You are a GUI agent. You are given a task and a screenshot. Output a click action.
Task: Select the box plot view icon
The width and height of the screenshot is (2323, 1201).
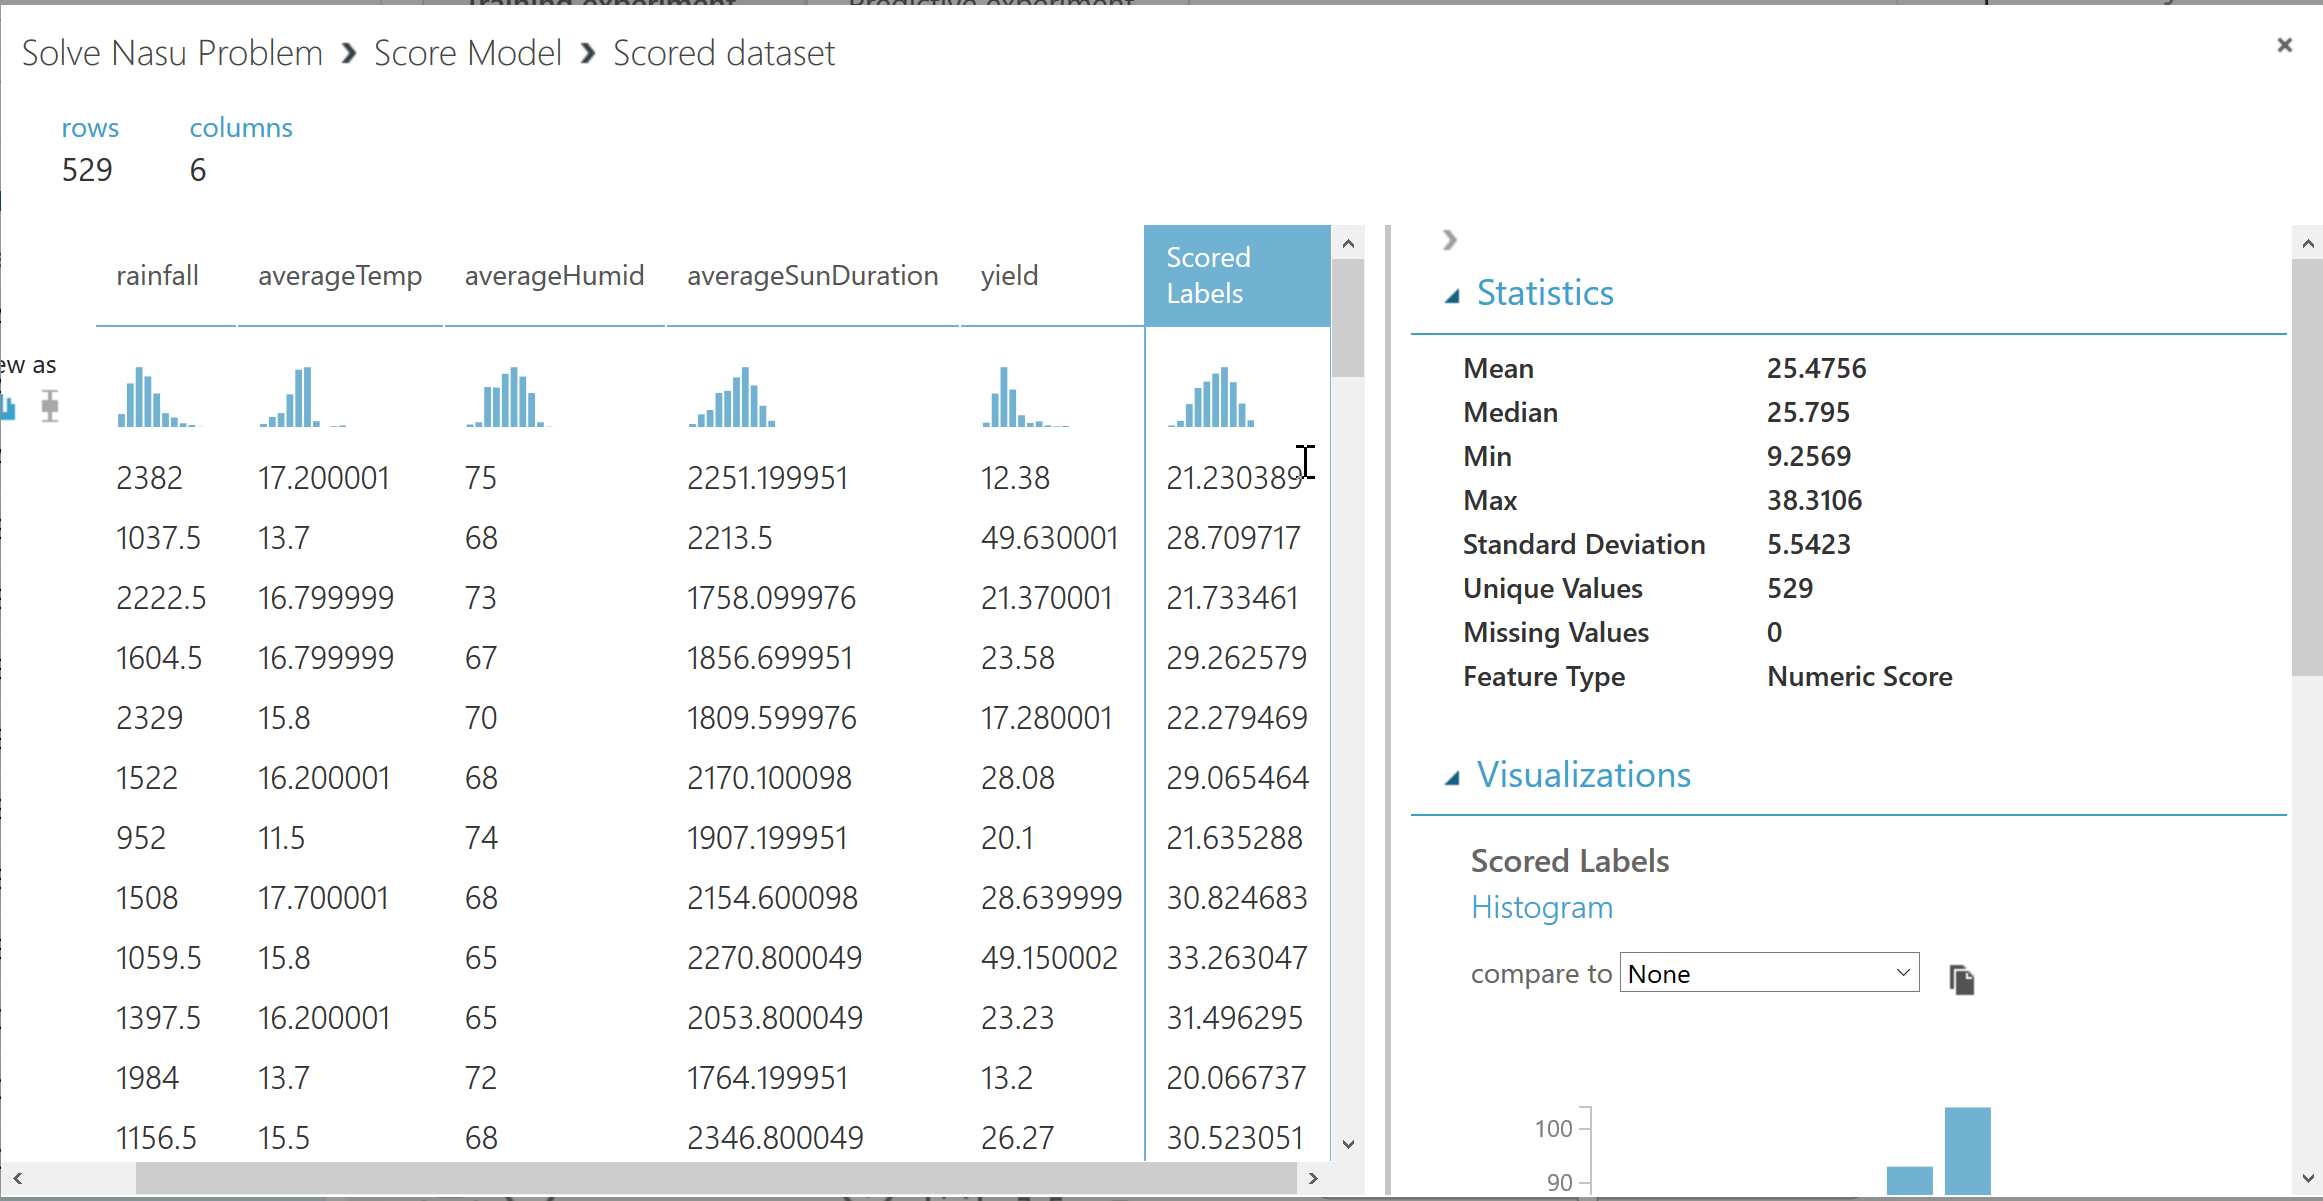coord(50,406)
